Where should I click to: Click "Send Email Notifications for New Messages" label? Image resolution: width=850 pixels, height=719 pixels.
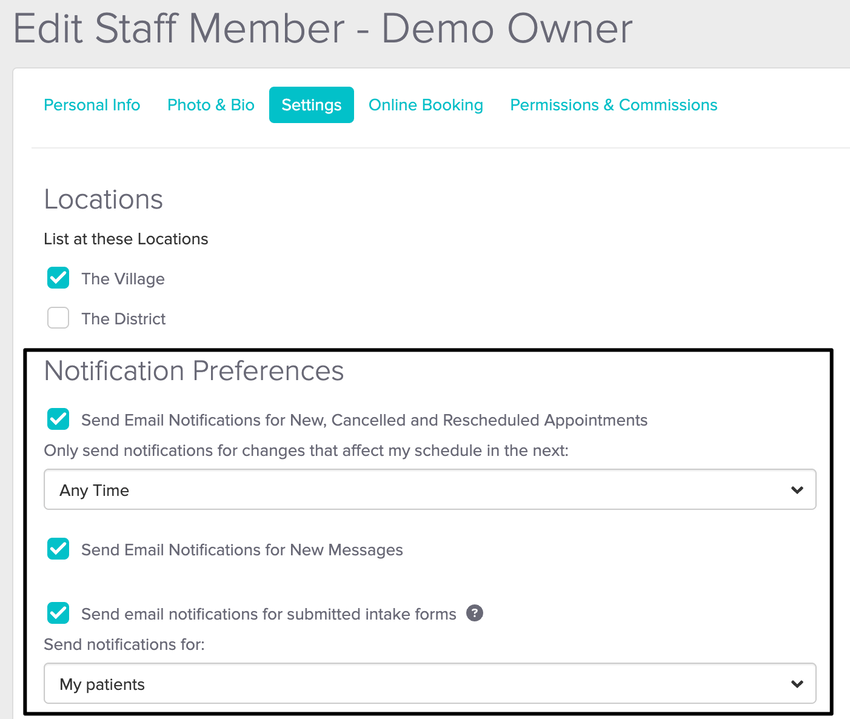click(242, 550)
